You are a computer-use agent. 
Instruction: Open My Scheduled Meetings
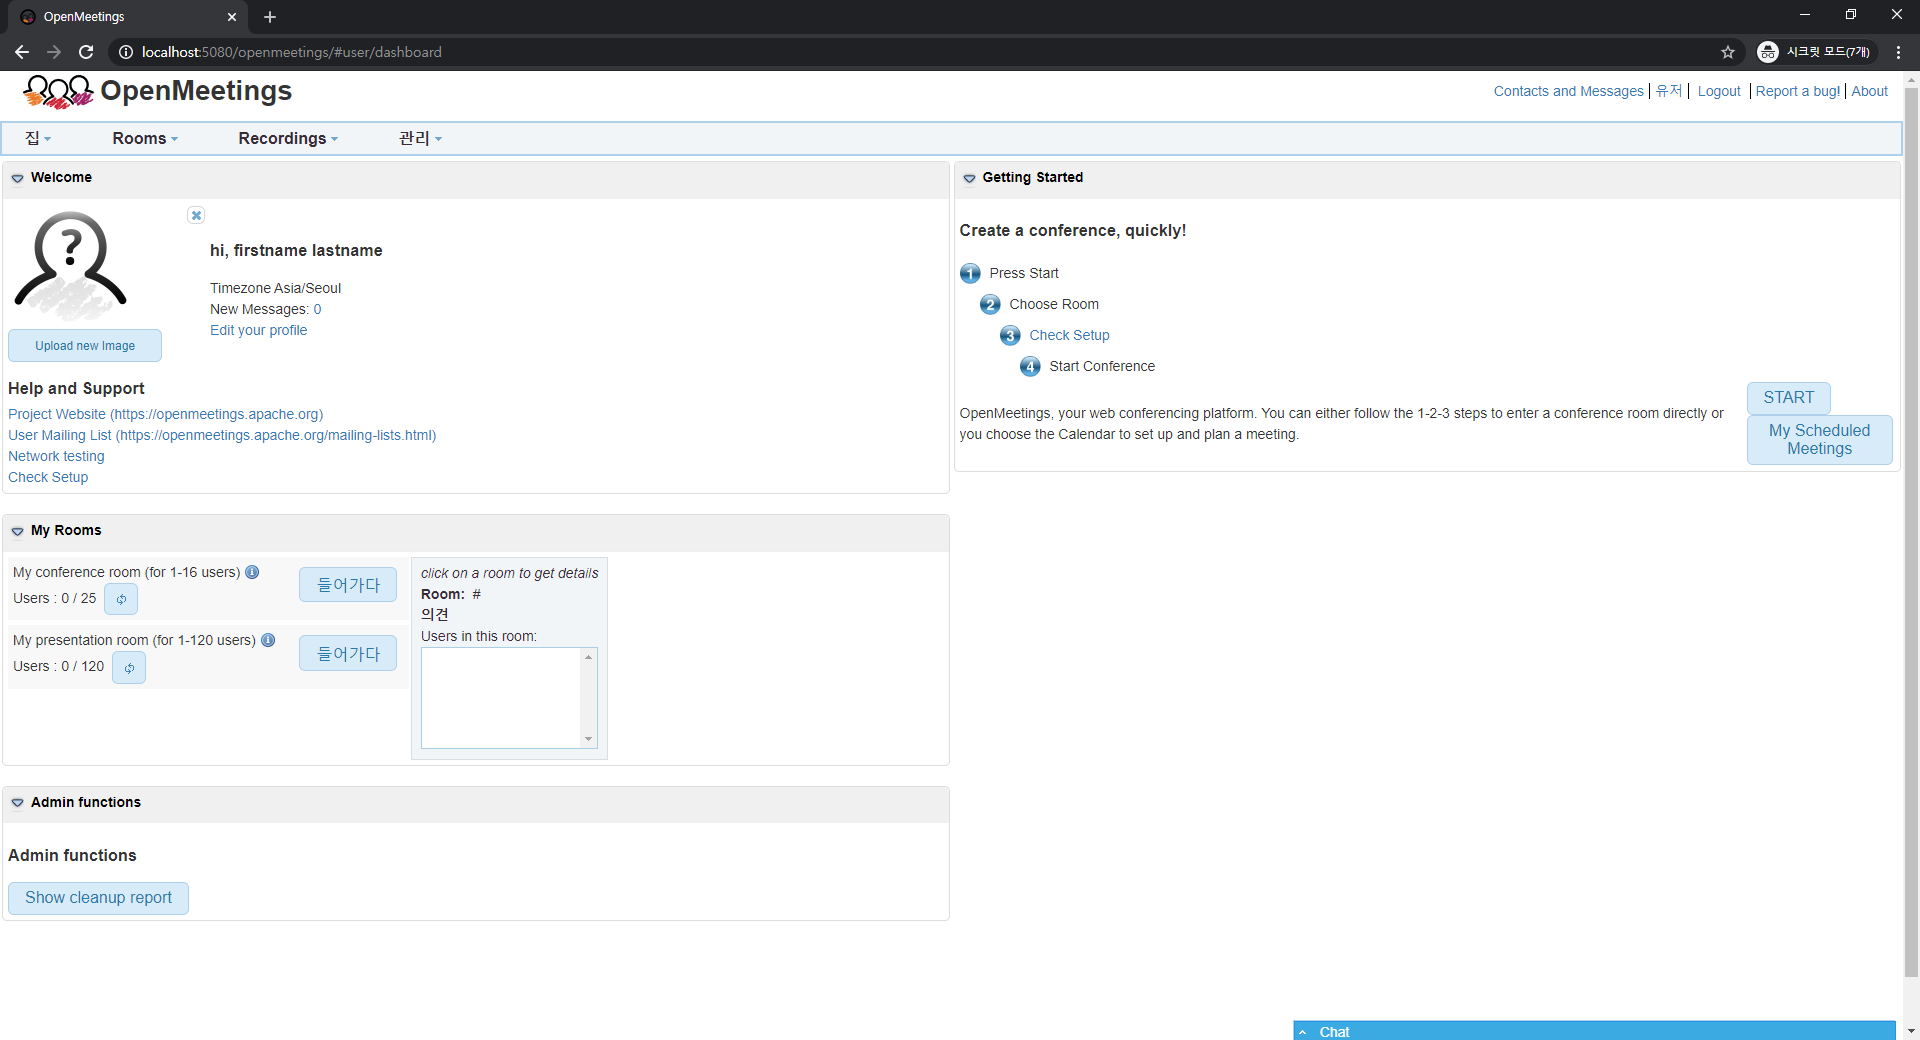click(1819, 440)
